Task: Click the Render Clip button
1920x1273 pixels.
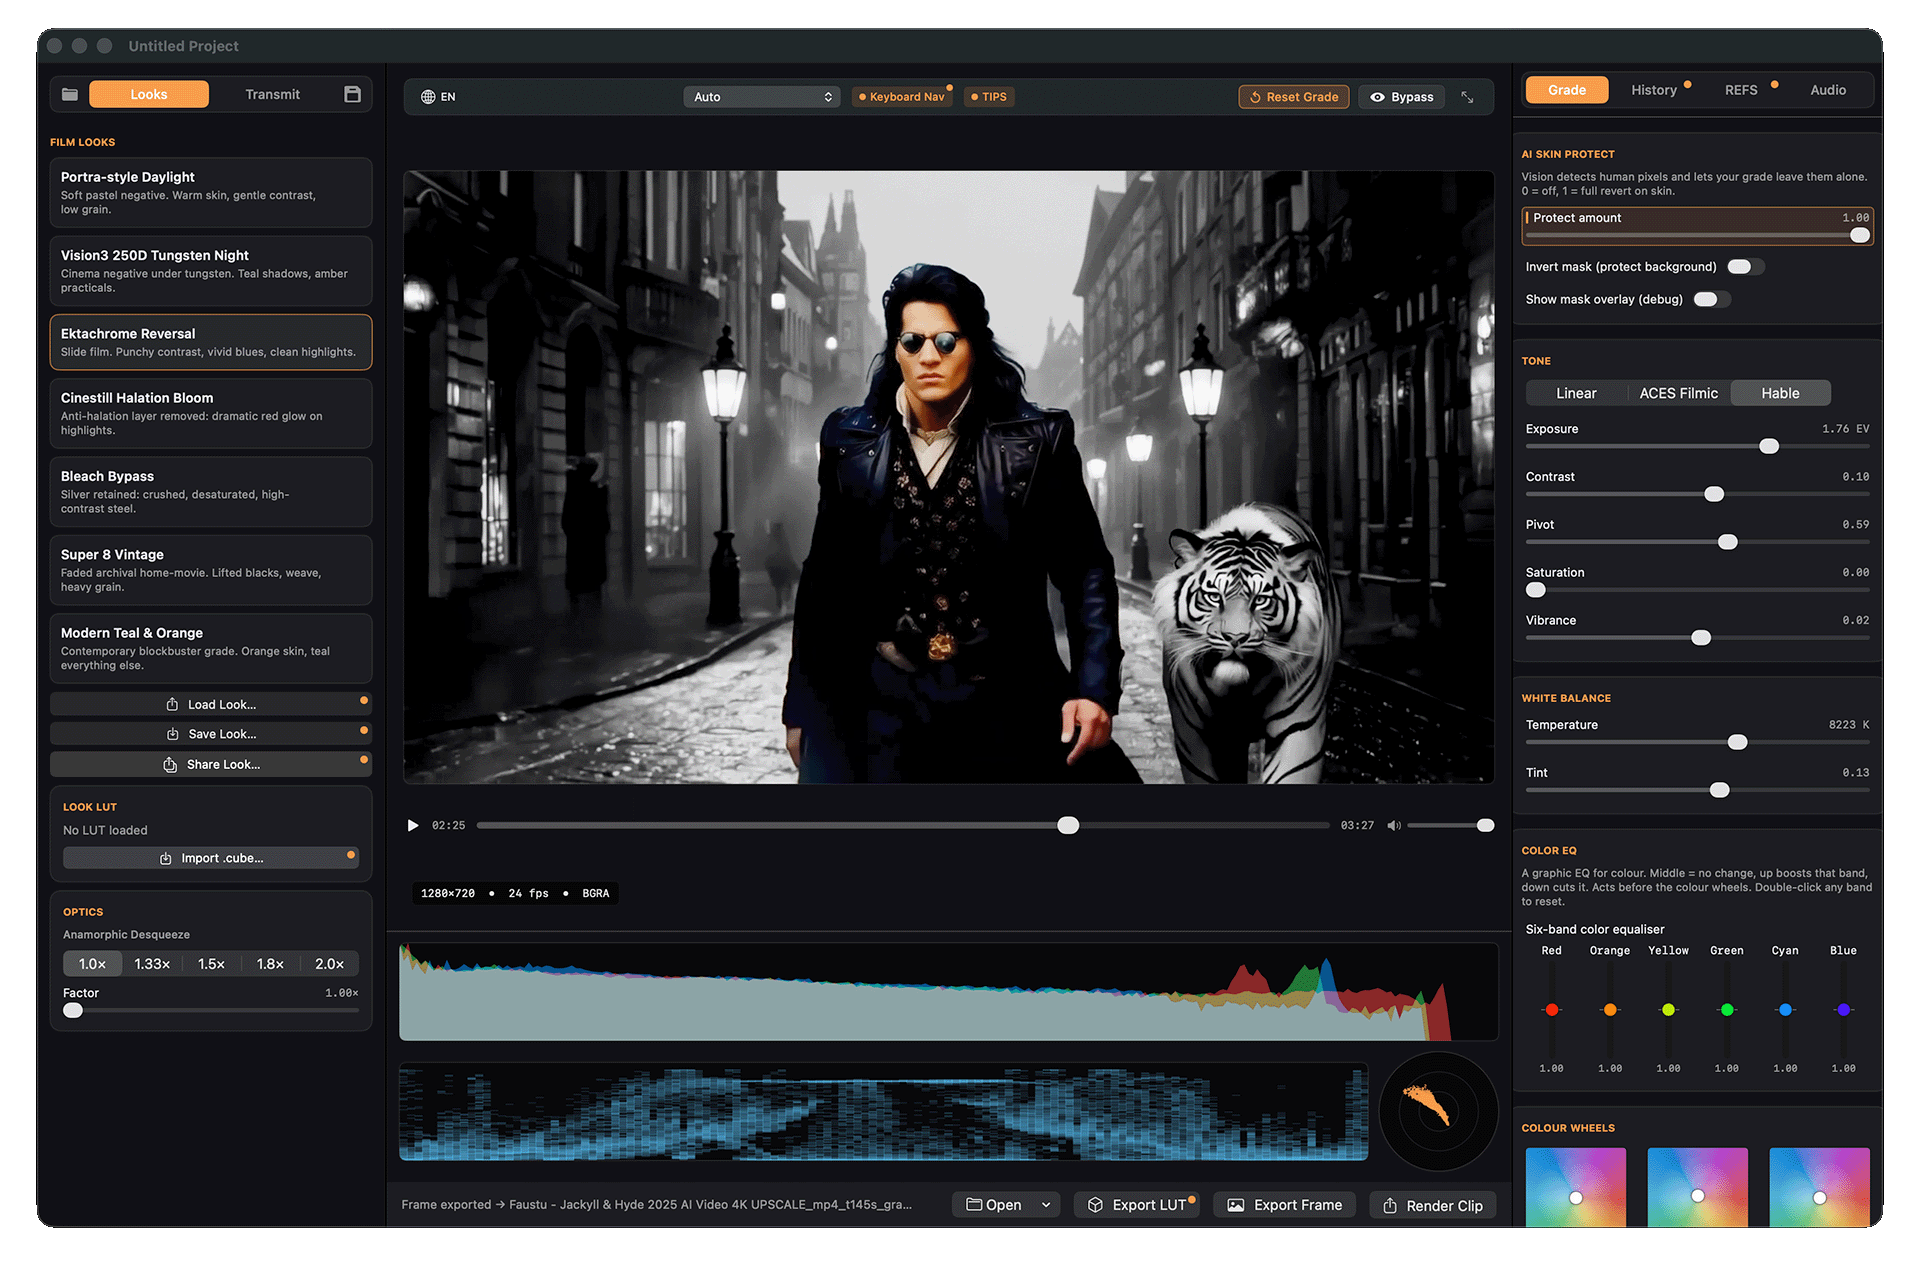Action: [x=1433, y=1205]
